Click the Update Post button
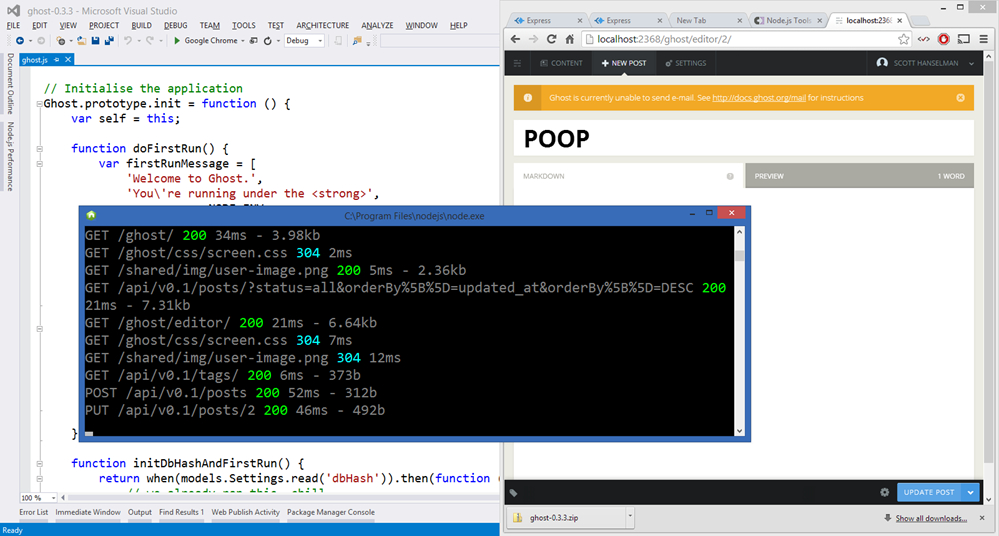The width and height of the screenshot is (999, 536). 929,492
